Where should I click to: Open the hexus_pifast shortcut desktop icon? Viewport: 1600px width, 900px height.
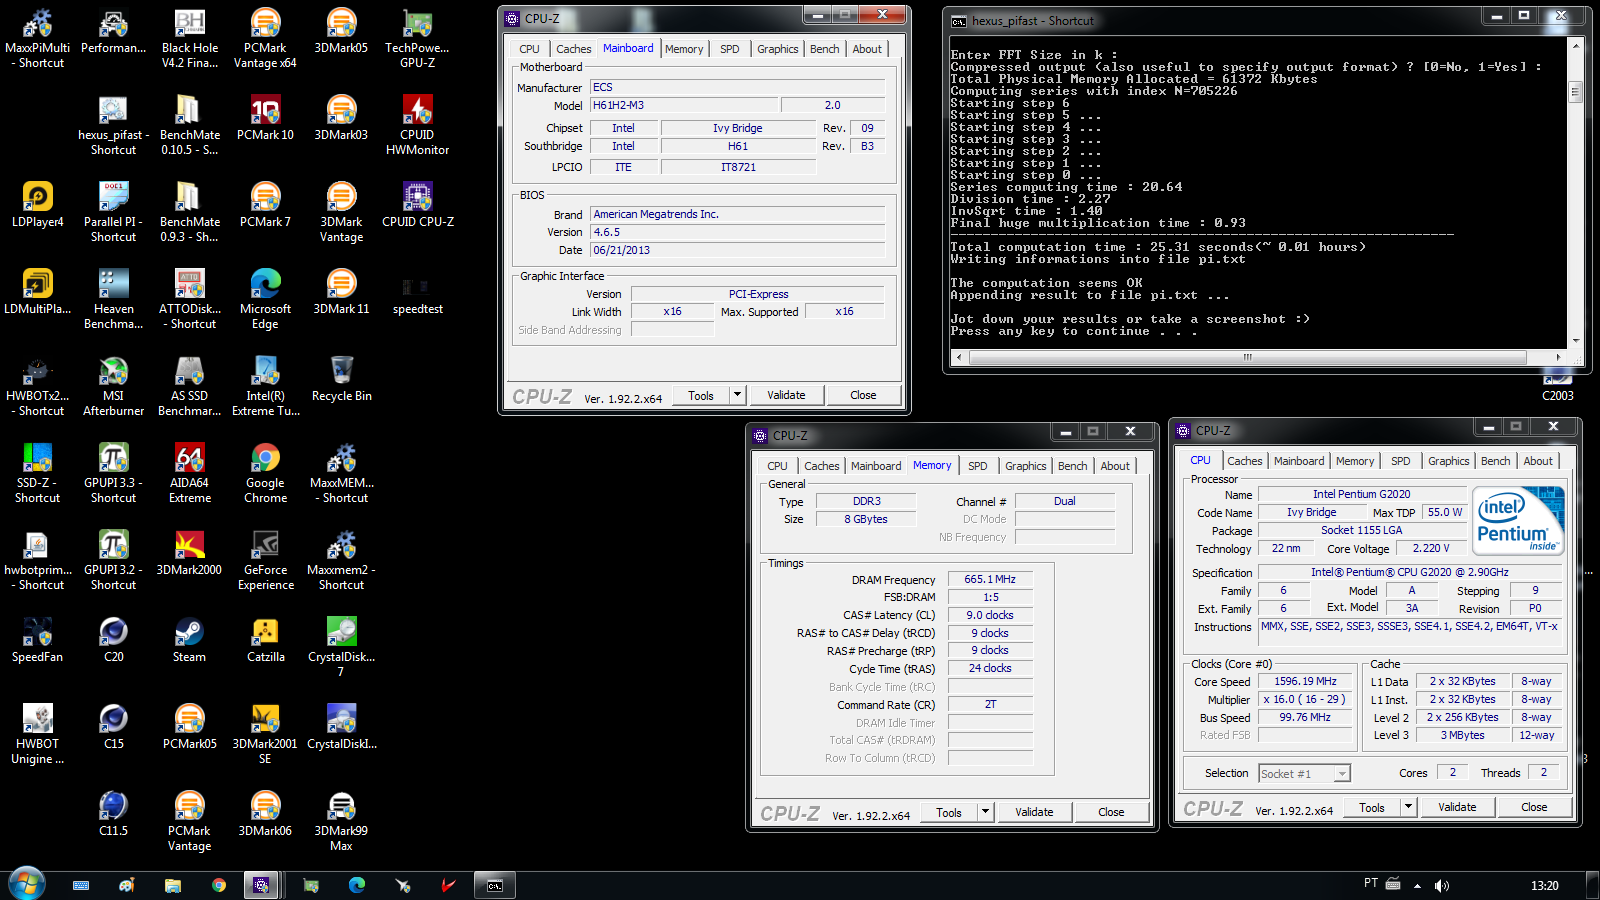click(x=113, y=127)
